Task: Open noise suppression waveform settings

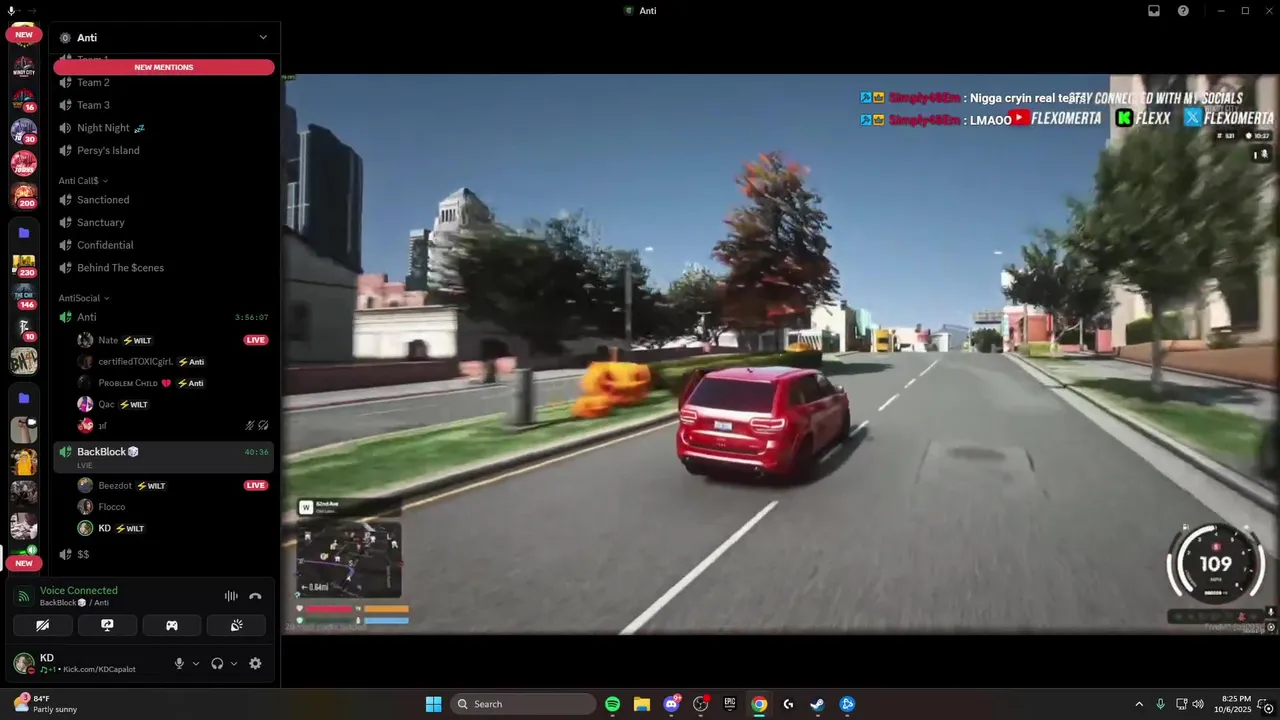Action: click(231, 596)
